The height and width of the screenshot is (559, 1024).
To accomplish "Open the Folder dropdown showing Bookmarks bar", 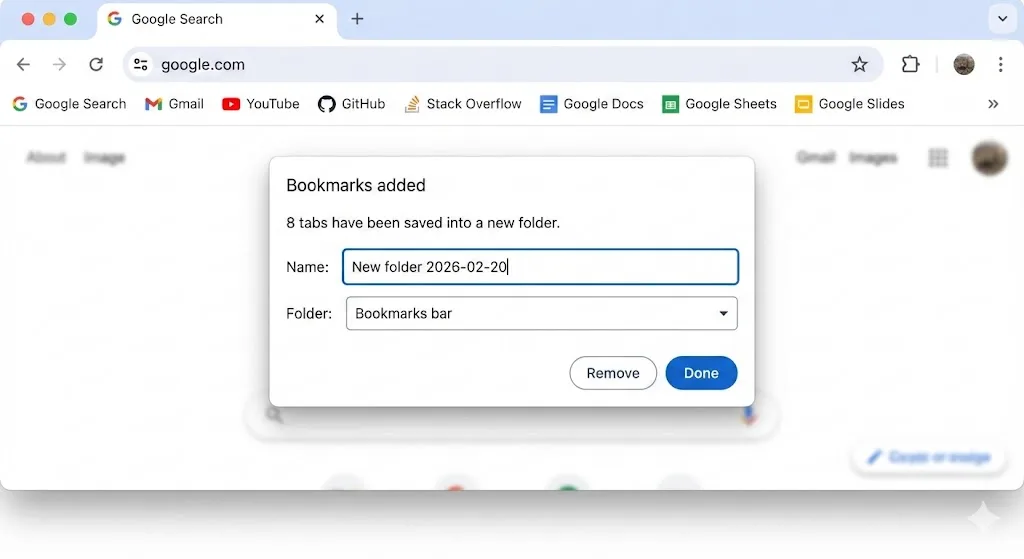I will click(x=541, y=313).
